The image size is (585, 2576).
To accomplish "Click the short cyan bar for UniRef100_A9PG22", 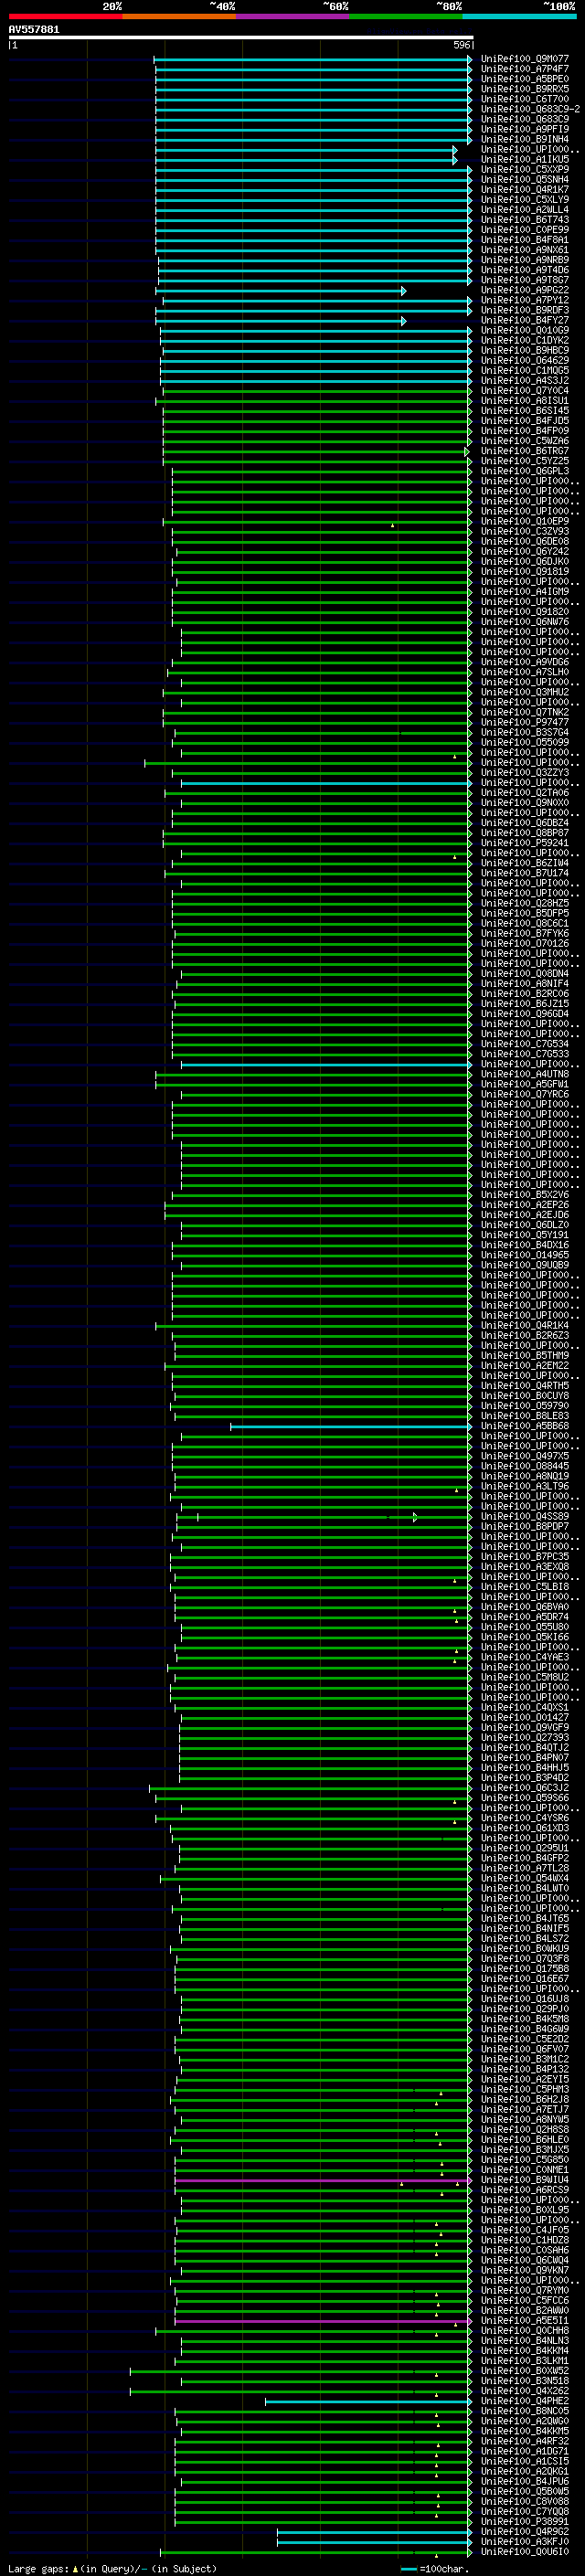I will pyautogui.click(x=281, y=291).
